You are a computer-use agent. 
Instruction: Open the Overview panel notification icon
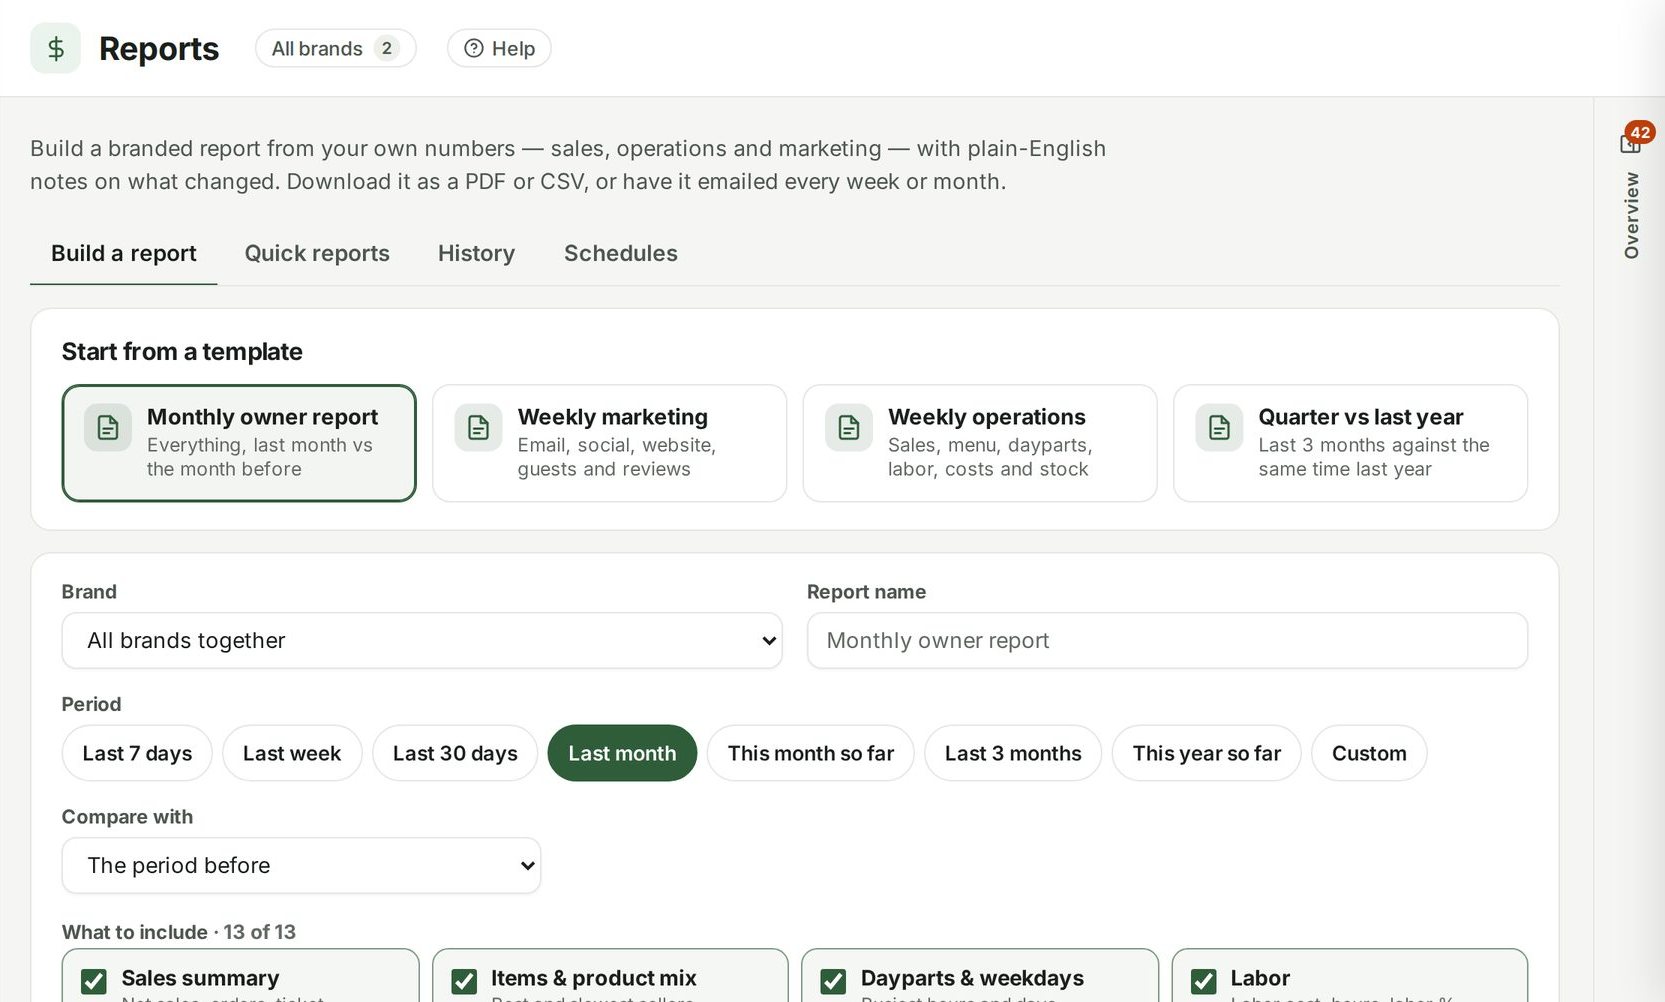pos(1631,143)
